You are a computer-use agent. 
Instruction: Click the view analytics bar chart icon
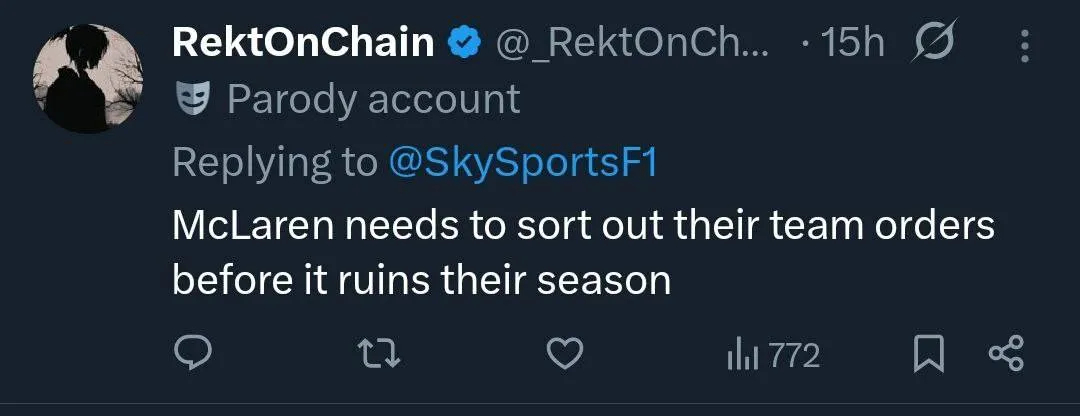pos(742,355)
